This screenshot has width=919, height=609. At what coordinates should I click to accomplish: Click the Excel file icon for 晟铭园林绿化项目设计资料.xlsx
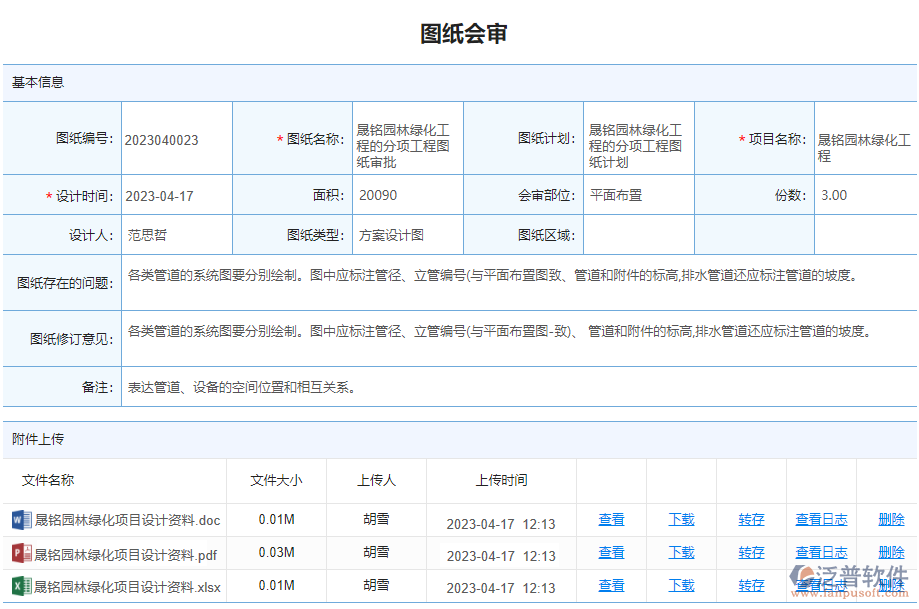22,586
